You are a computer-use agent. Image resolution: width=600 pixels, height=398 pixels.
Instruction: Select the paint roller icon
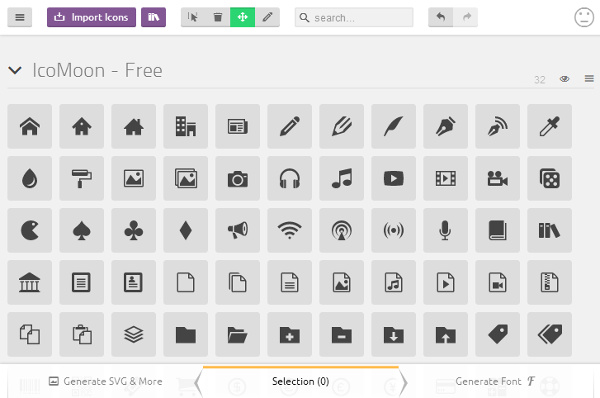click(x=82, y=178)
